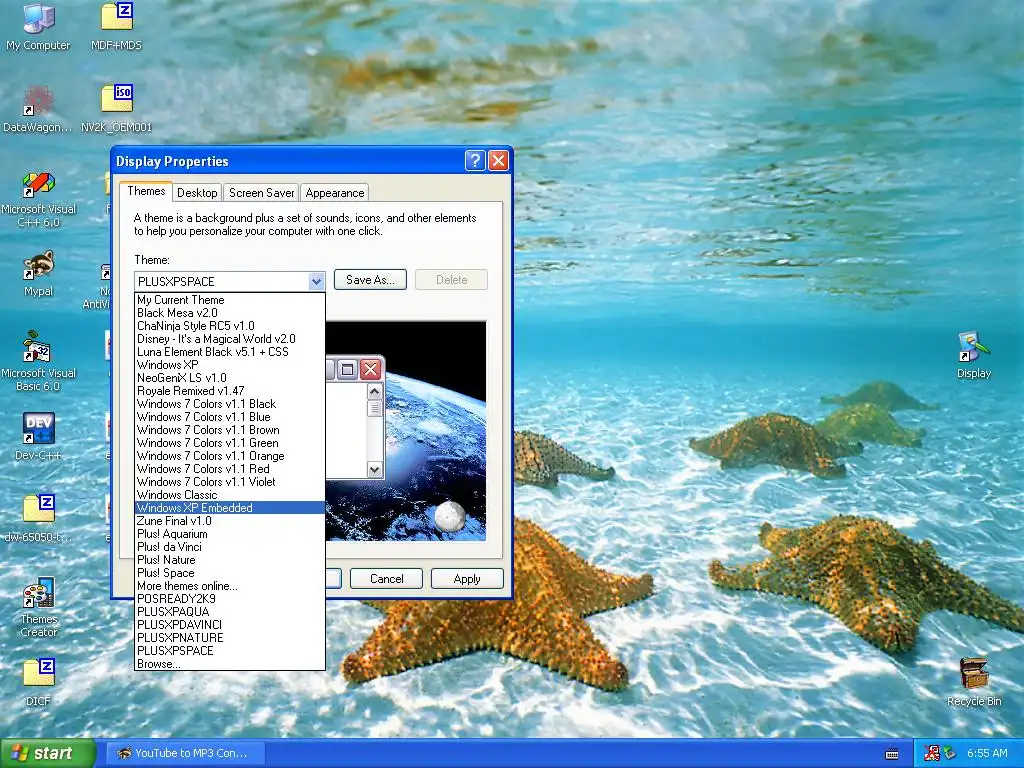The height and width of the screenshot is (768, 1024).
Task: Click the red security alert tray icon
Action: tap(932, 753)
